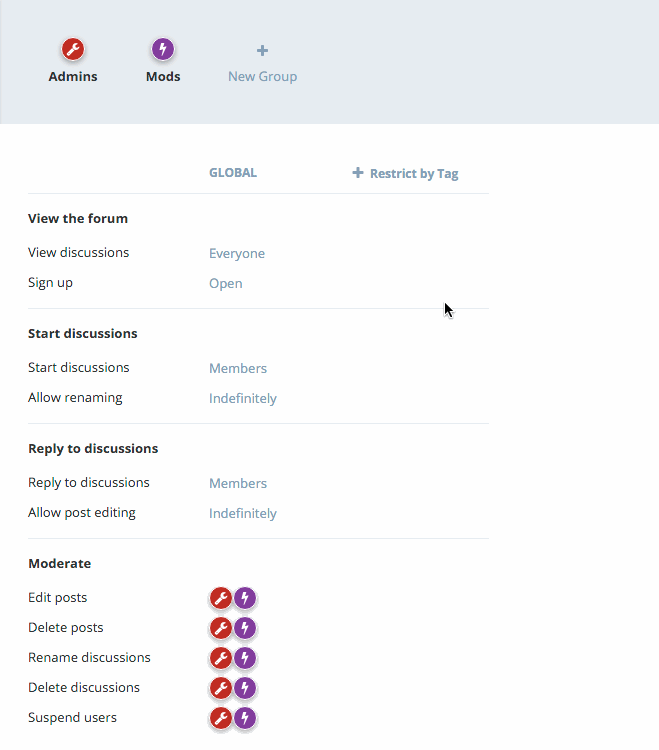The width and height of the screenshot is (659, 750).
Task: Select the Admins group label
Action: (73, 76)
